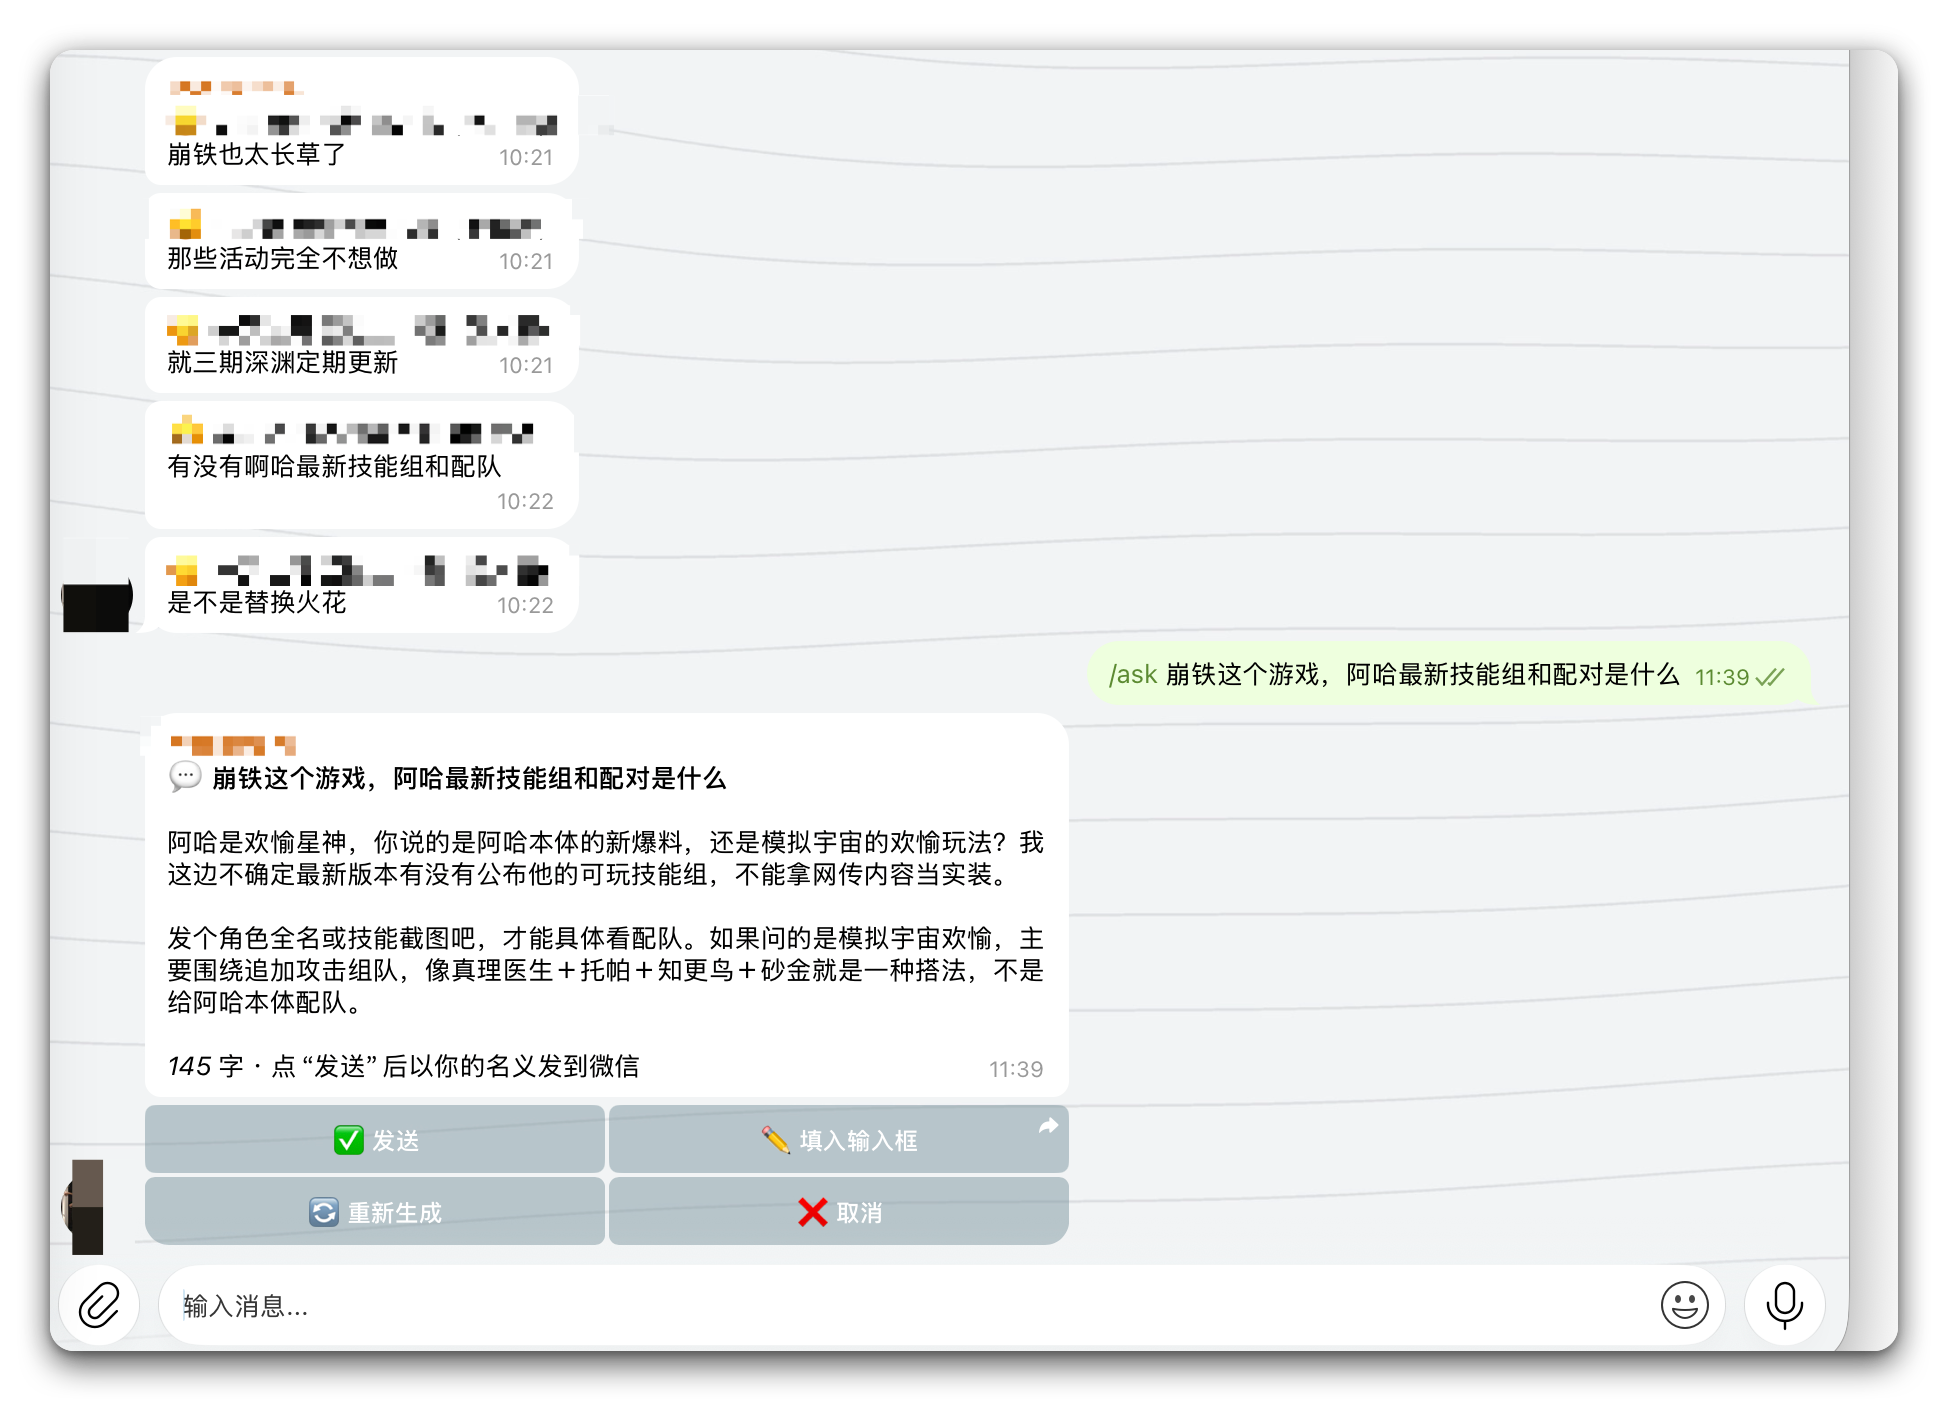Open the emoji picker smiley icon
1948x1415 pixels.
(x=1684, y=1305)
